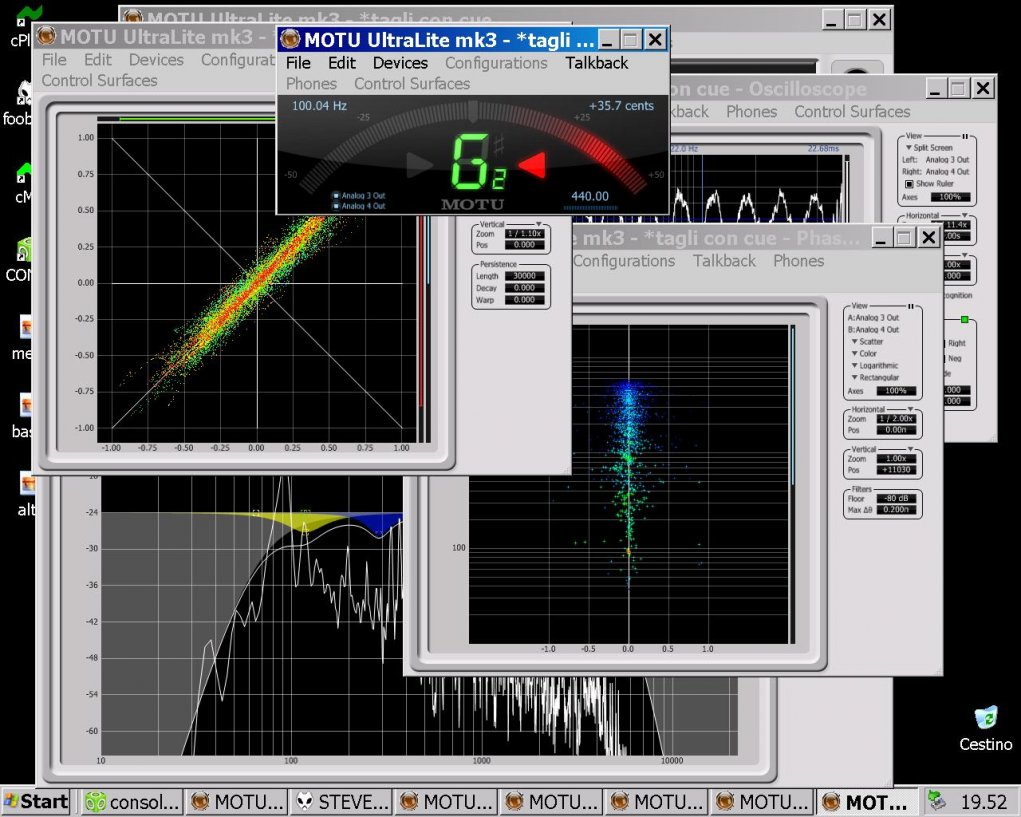The image size is (1021, 817).
Task: Click Right: Analog 4 Out in Oscilloscope
Action: [936, 172]
